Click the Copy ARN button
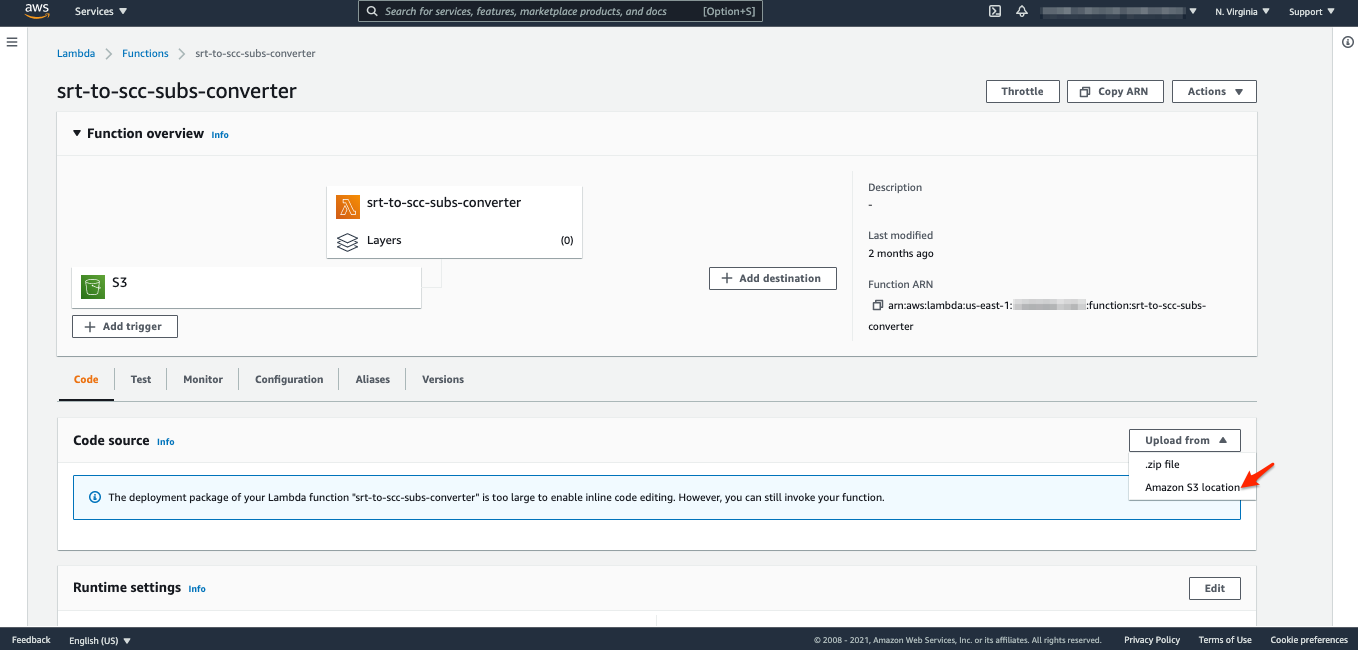 click(1113, 91)
